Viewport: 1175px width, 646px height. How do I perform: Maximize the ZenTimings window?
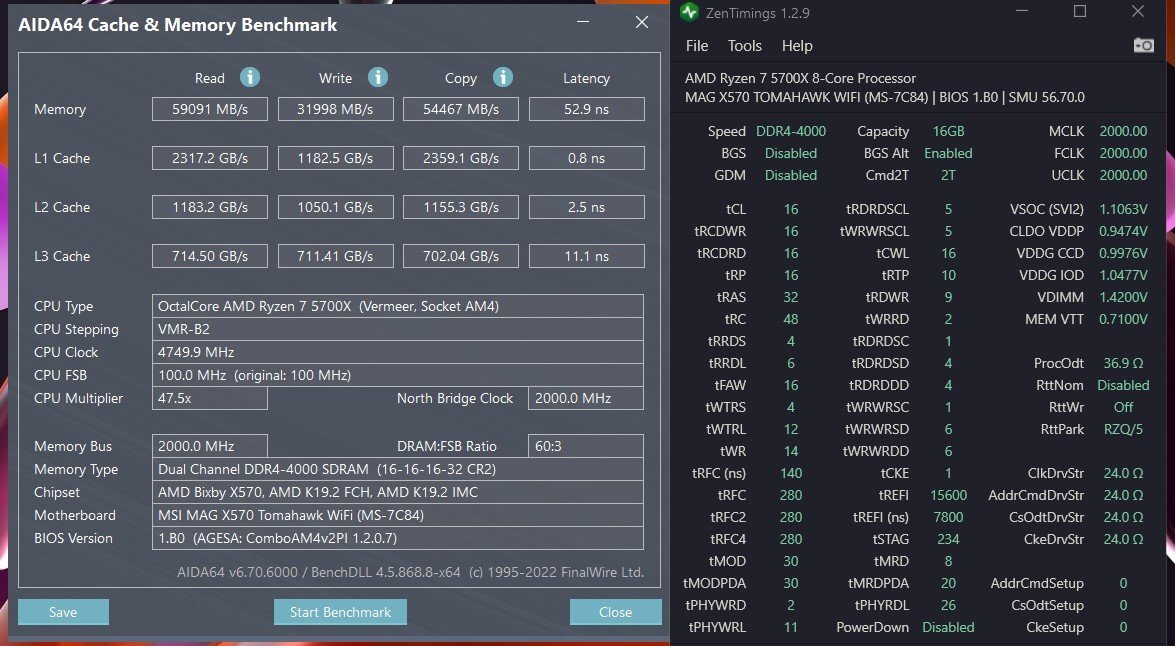[x=1080, y=11]
